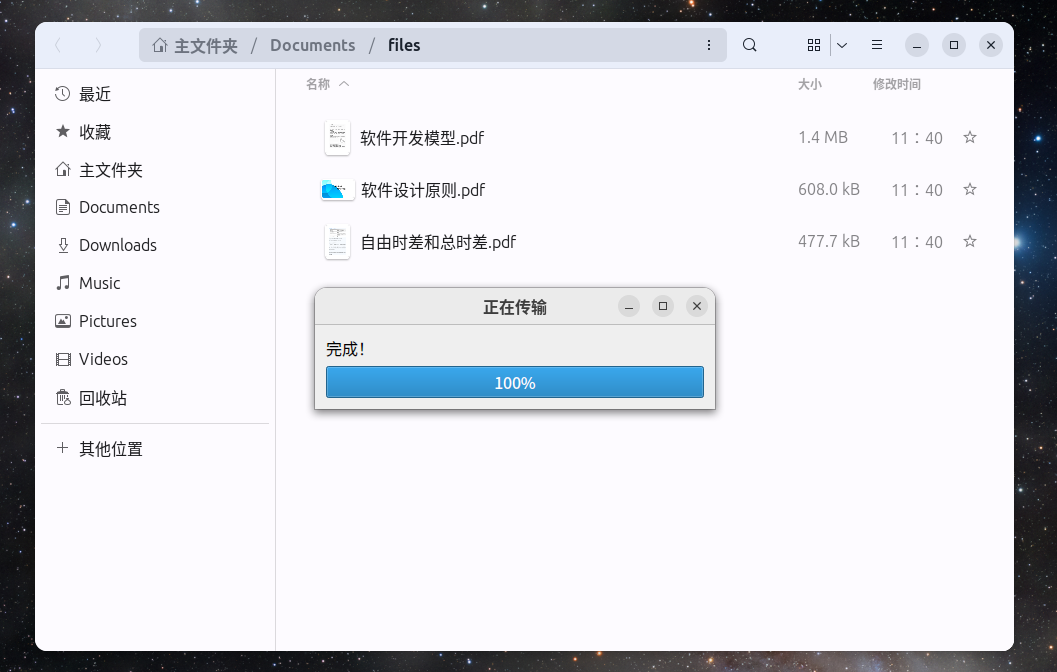The width and height of the screenshot is (1057, 672).
Task: Click the home icon in the breadcrumb bar
Action: [159, 45]
